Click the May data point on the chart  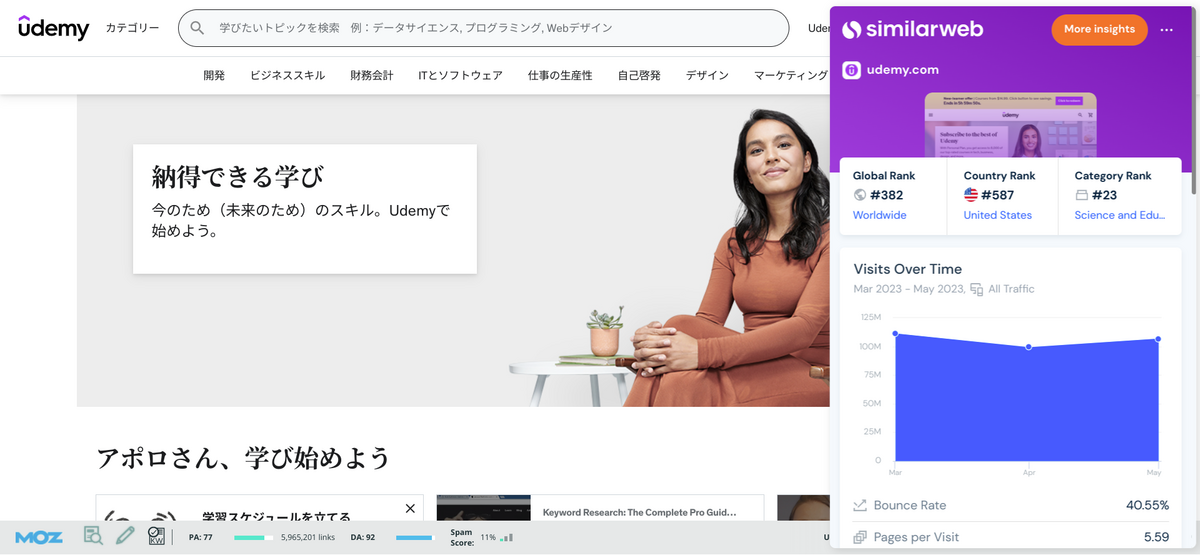1158,340
